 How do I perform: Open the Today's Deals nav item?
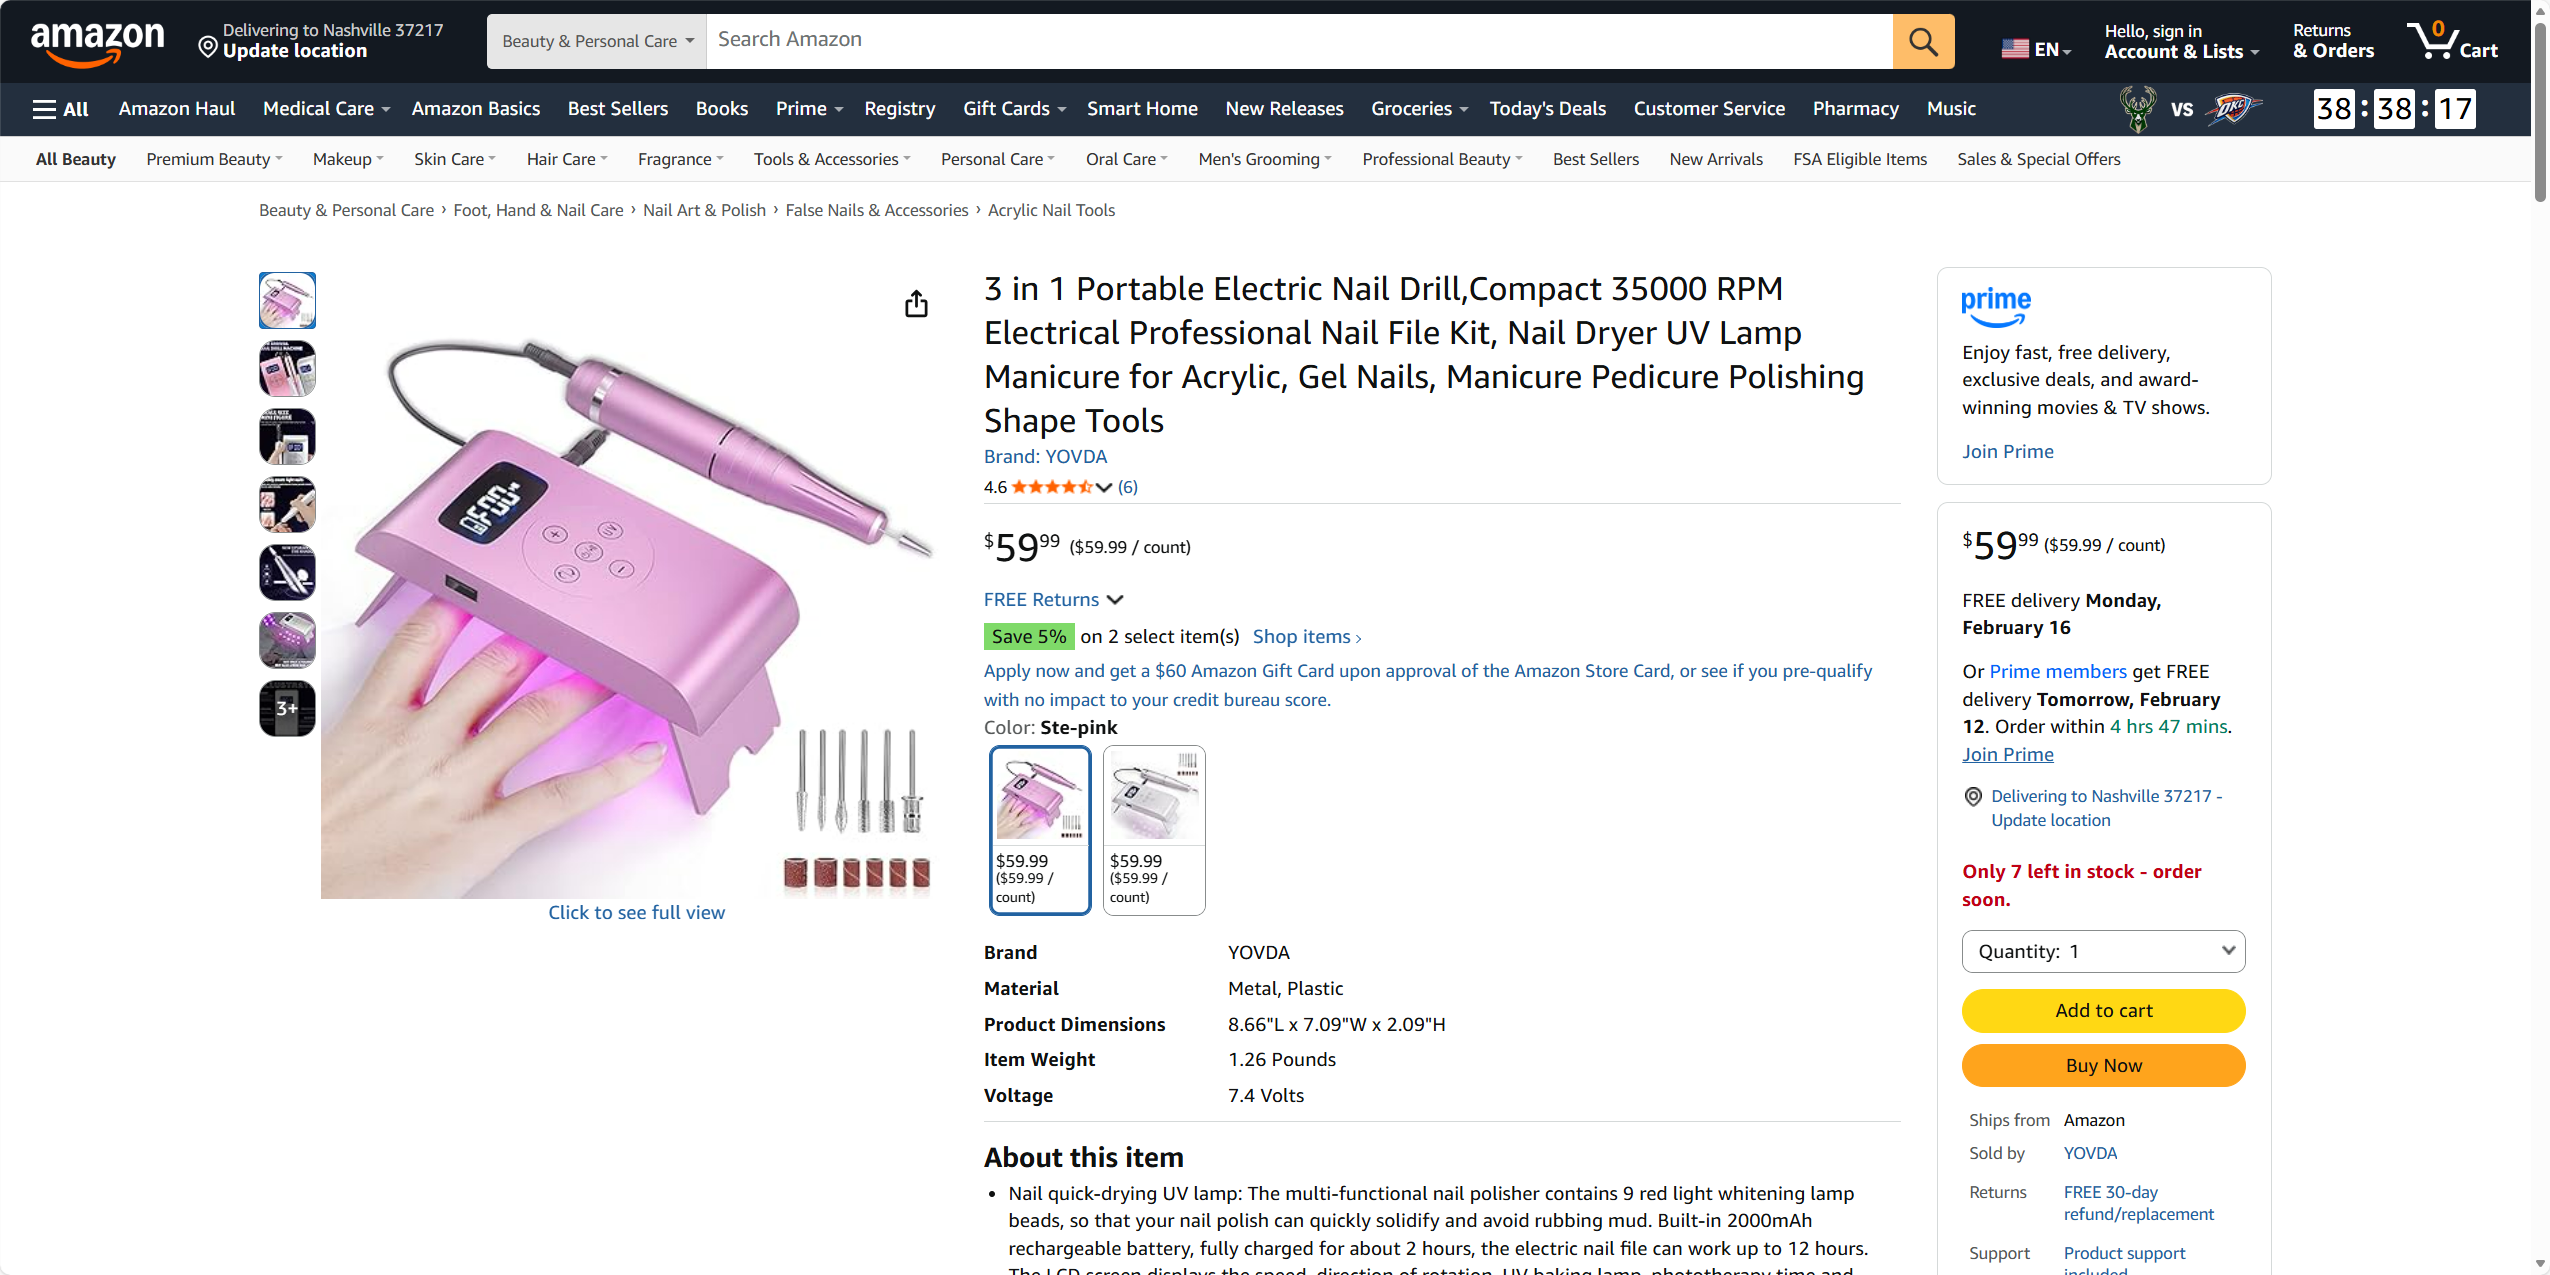(1547, 109)
